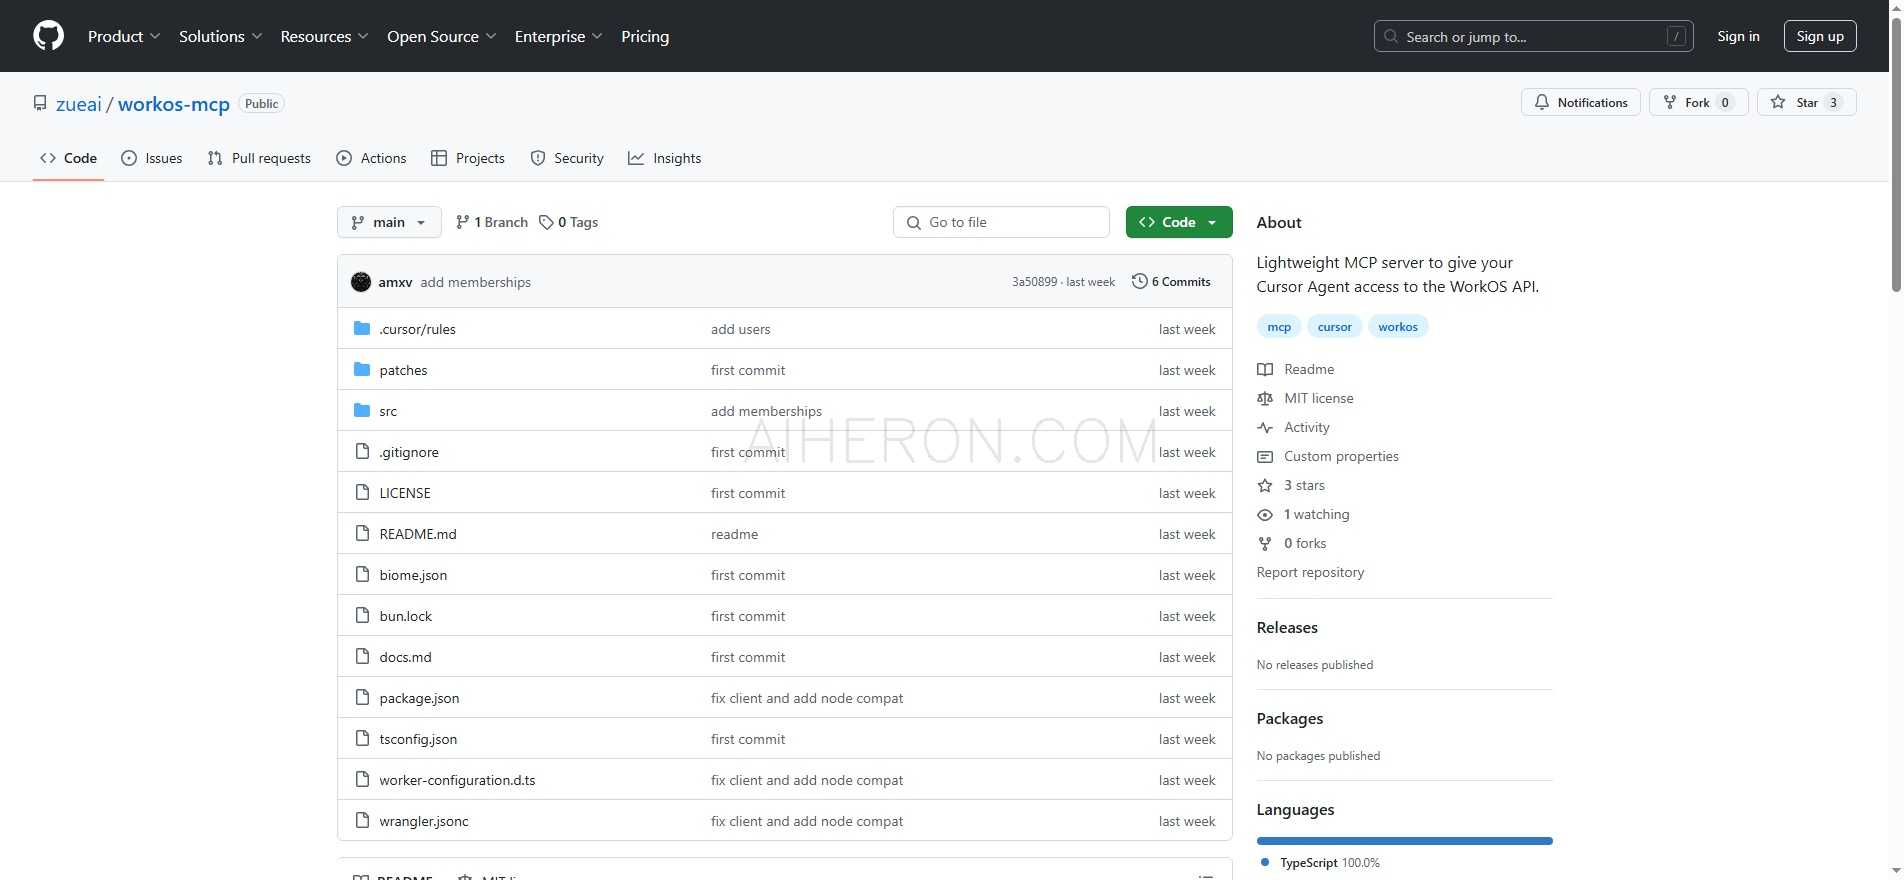
Task: Open the worker-configuration.d.ts file
Action: 457,780
